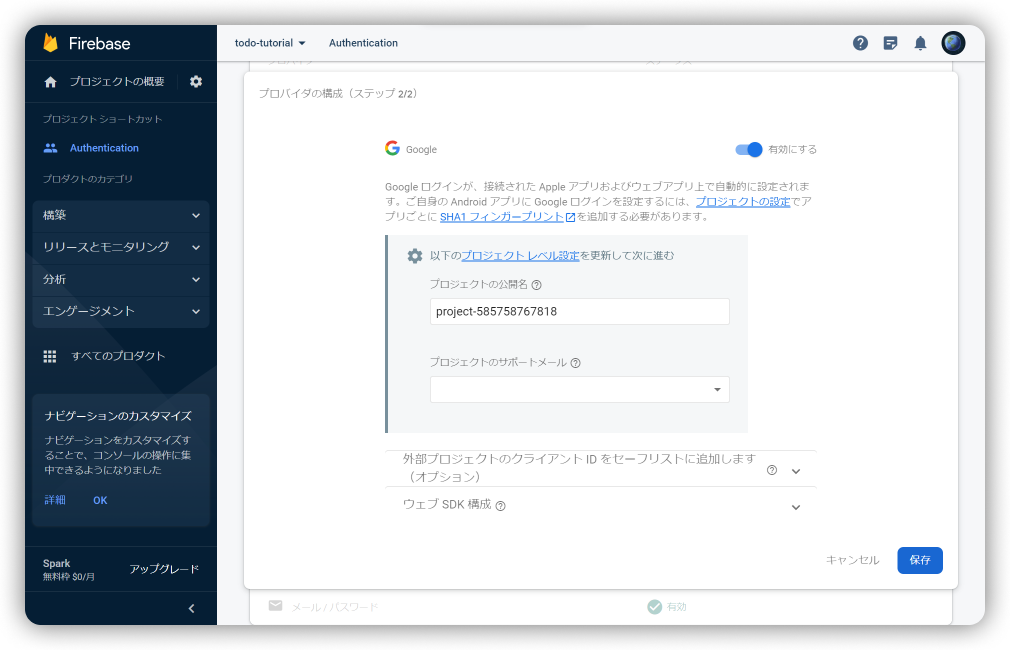Image resolution: width=1010 pixels, height=650 pixels.
Task: Expand the エンゲージメント category
Action: (x=121, y=311)
